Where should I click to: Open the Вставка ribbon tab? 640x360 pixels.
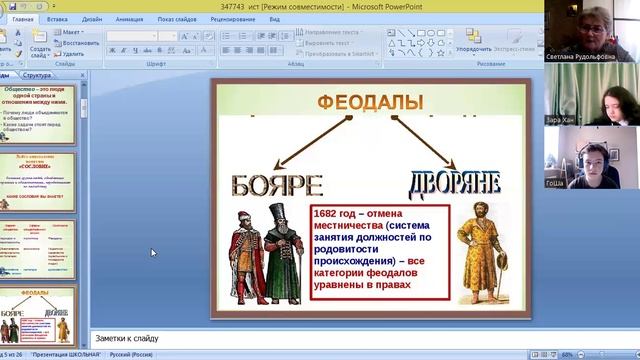57,19
